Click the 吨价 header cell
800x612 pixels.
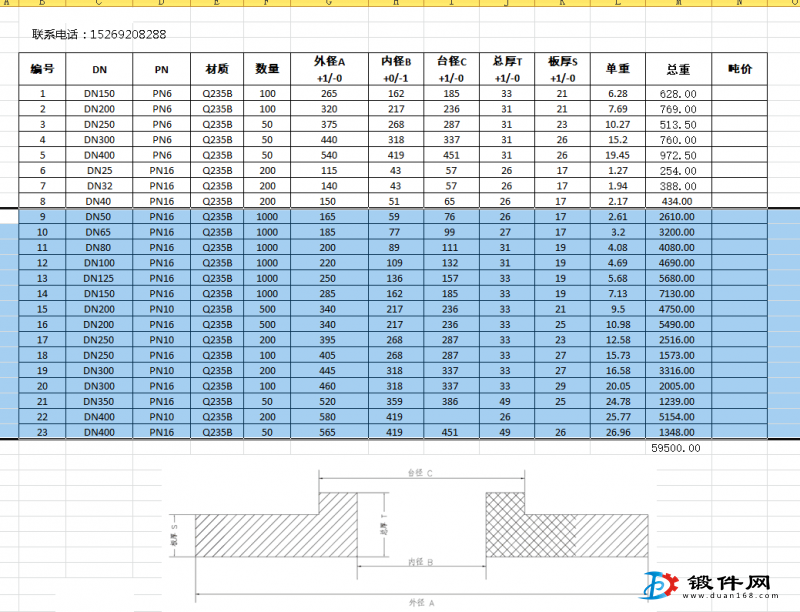pos(740,69)
